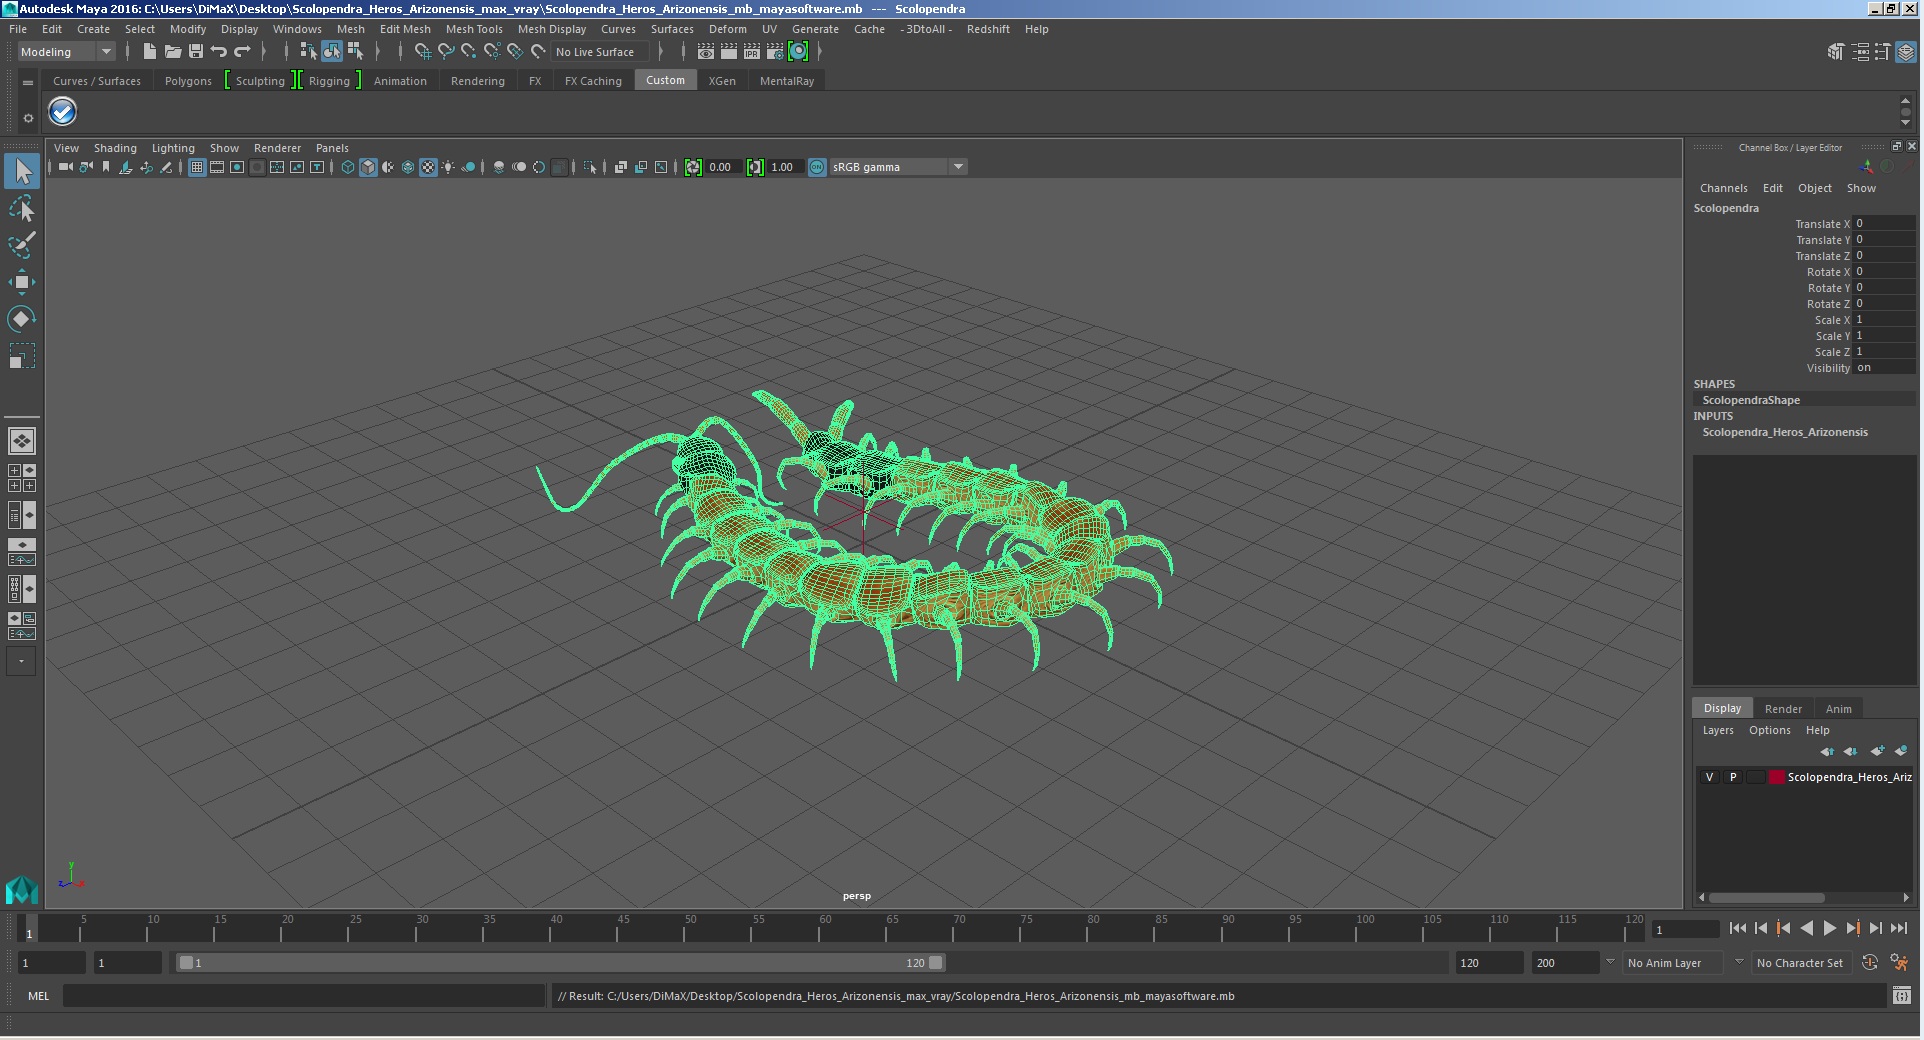Toggle isolate select in viewport
Viewport: 1924px width, 1040px height.
[x=590, y=167]
